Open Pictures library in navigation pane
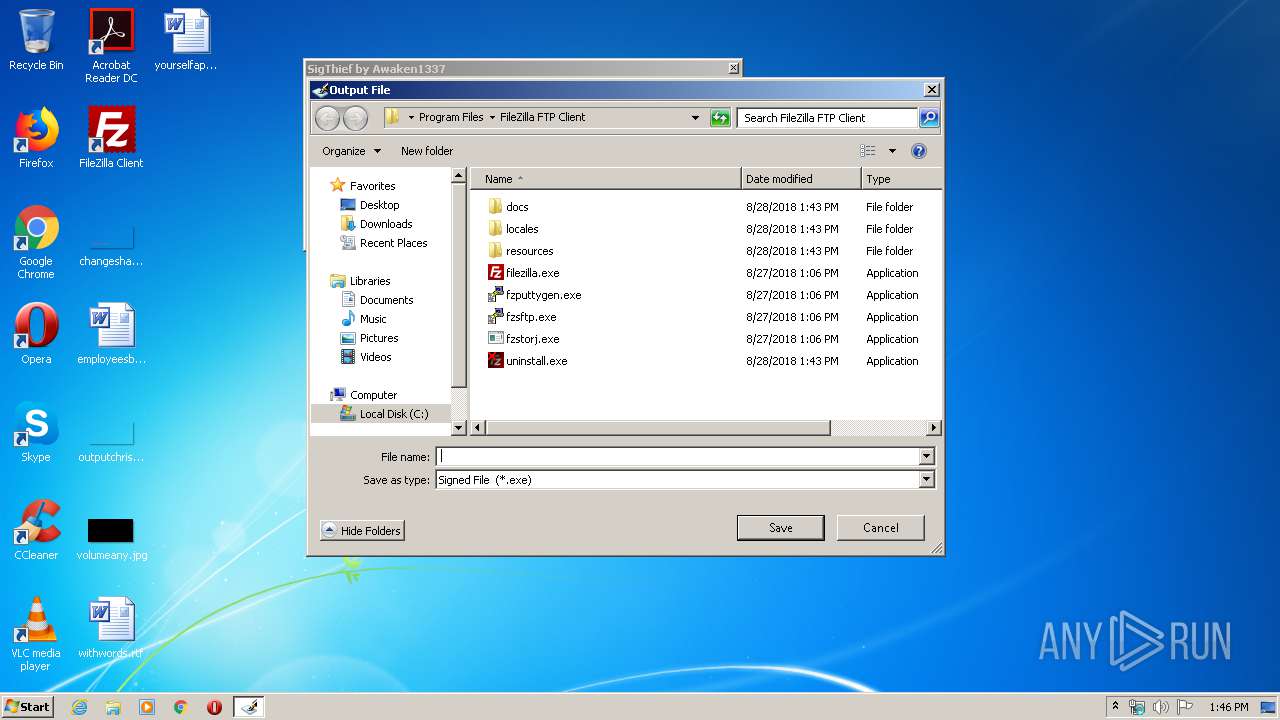 (379, 338)
